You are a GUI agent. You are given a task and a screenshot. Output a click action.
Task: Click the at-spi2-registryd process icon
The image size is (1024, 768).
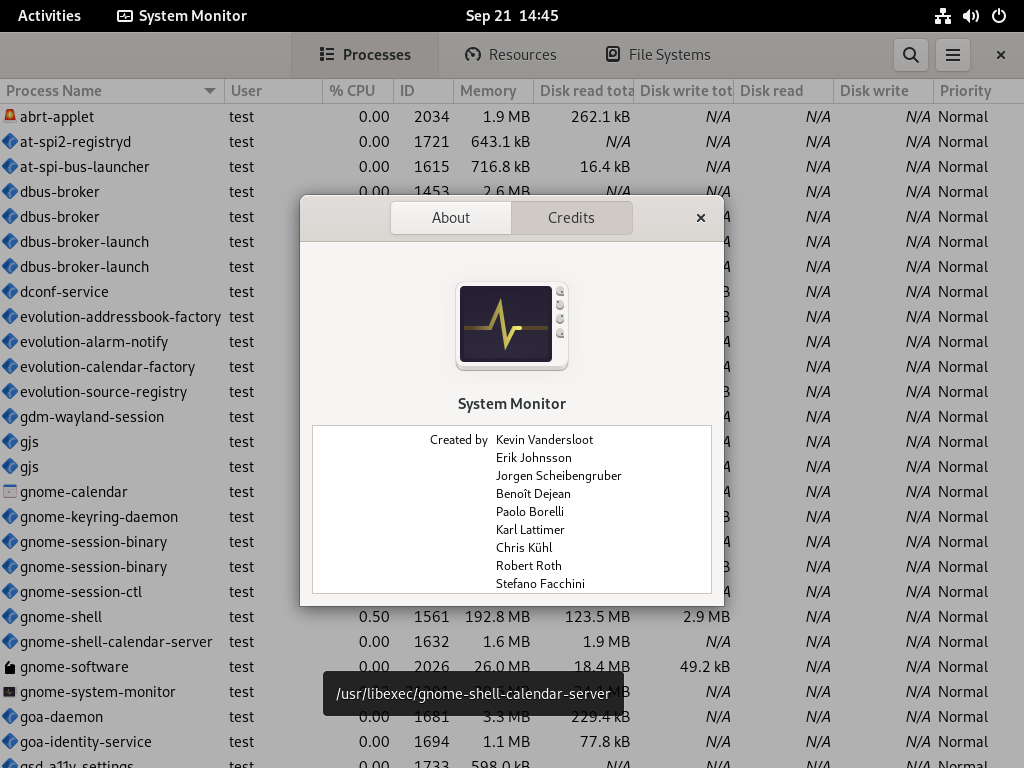(x=10, y=141)
